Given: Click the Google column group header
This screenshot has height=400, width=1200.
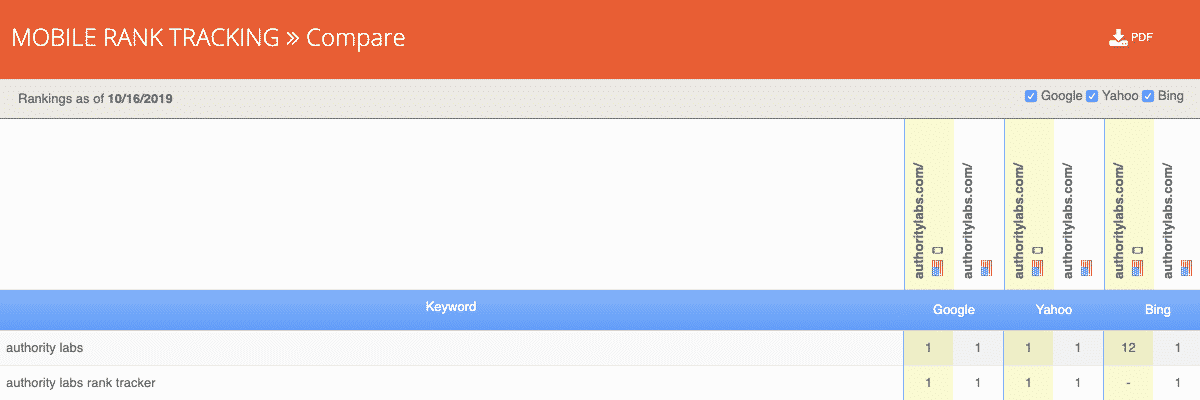Looking at the screenshot, I should pos(953,310).
